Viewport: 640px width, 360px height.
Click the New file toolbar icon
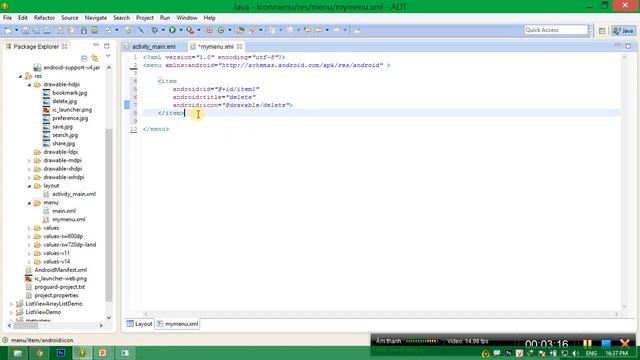click(8, 30)
